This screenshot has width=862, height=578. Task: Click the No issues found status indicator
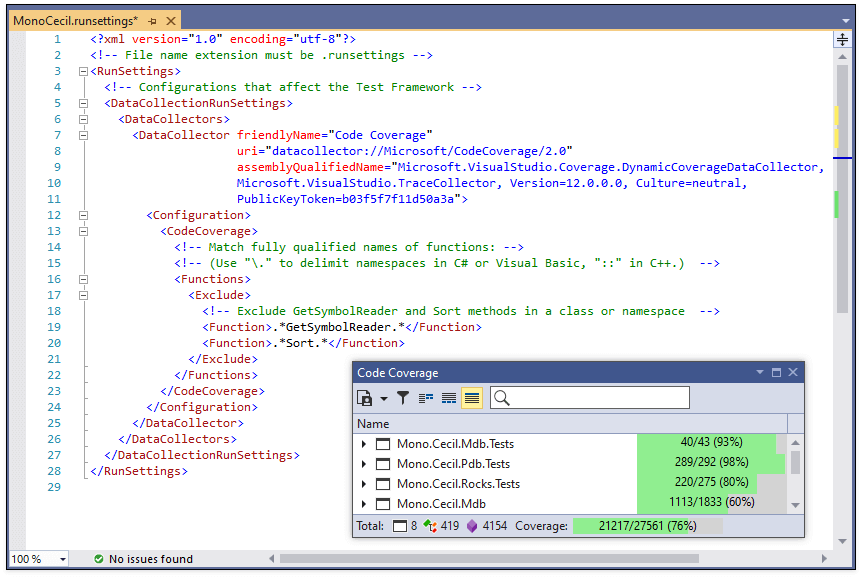pyautogui.click(x=134, y=559)
